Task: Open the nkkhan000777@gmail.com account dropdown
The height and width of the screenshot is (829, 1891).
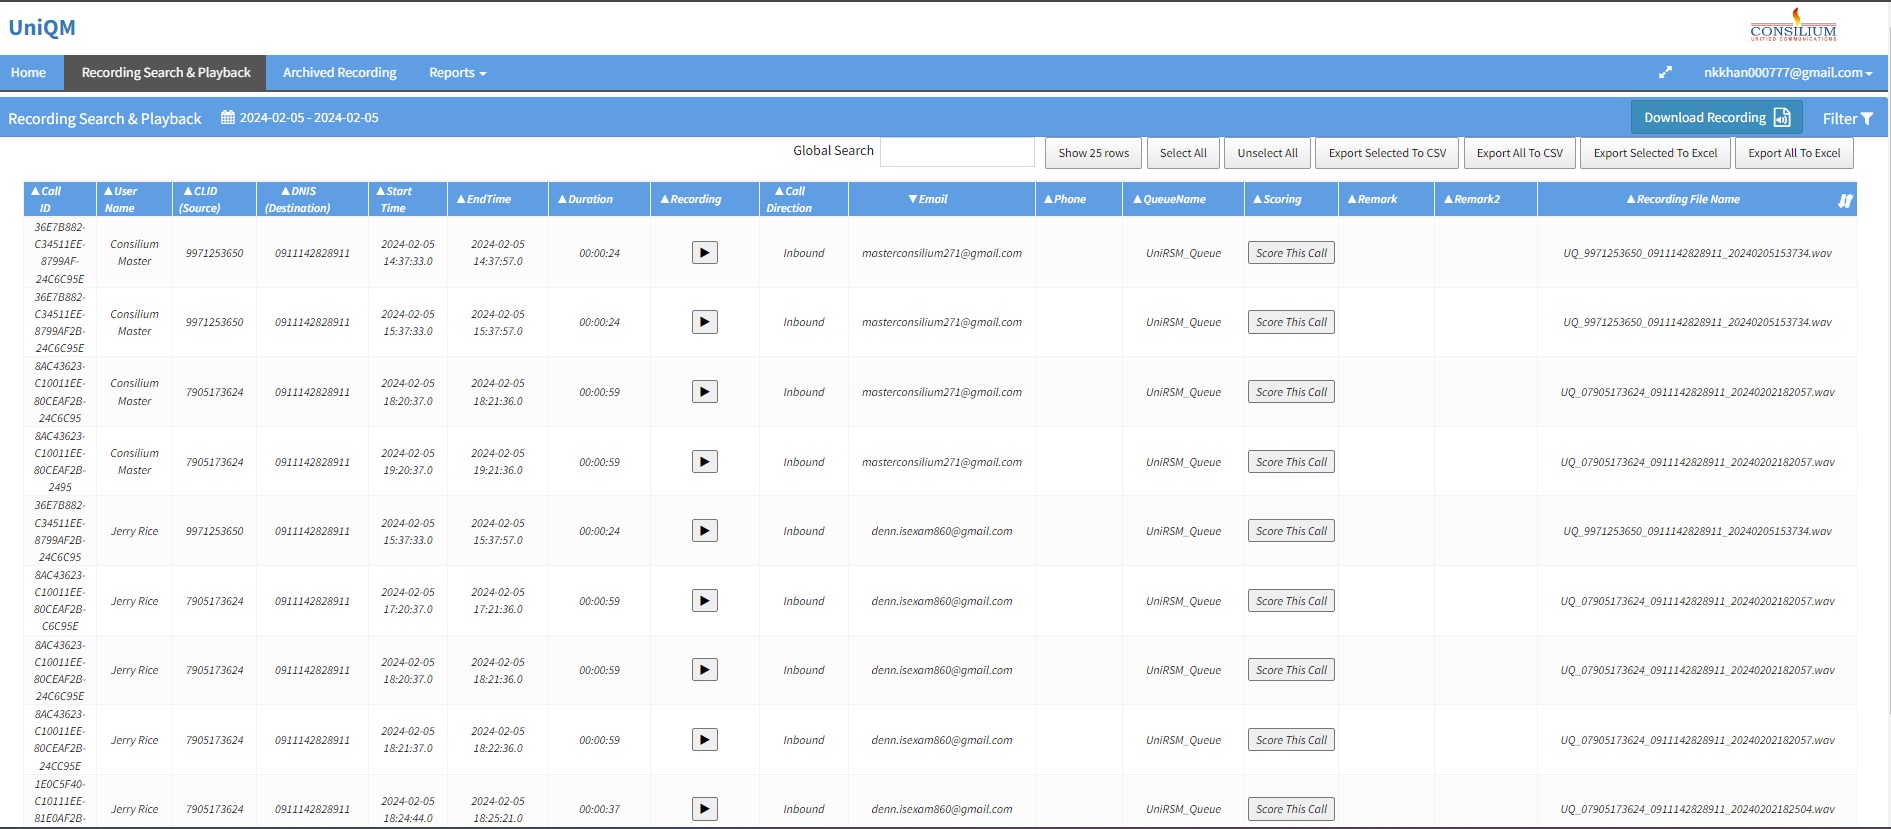Action: tap(1787, 72)
